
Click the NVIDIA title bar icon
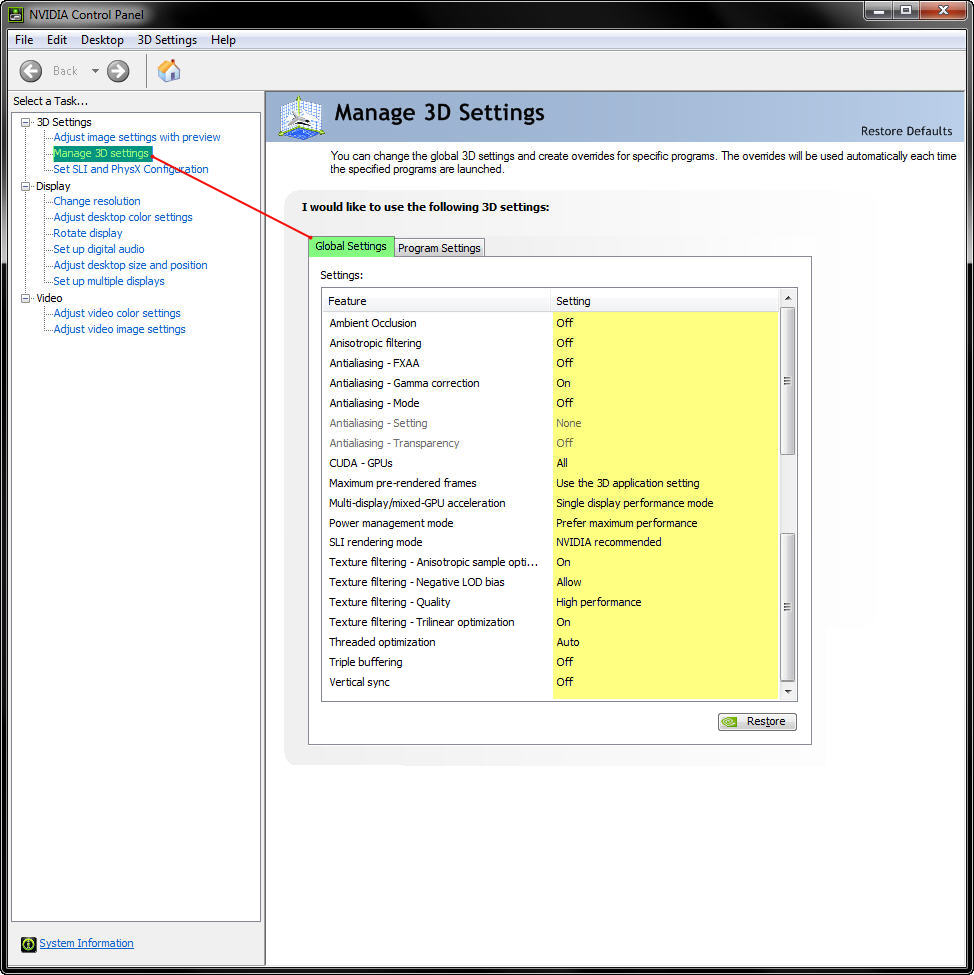coord(16,14)
